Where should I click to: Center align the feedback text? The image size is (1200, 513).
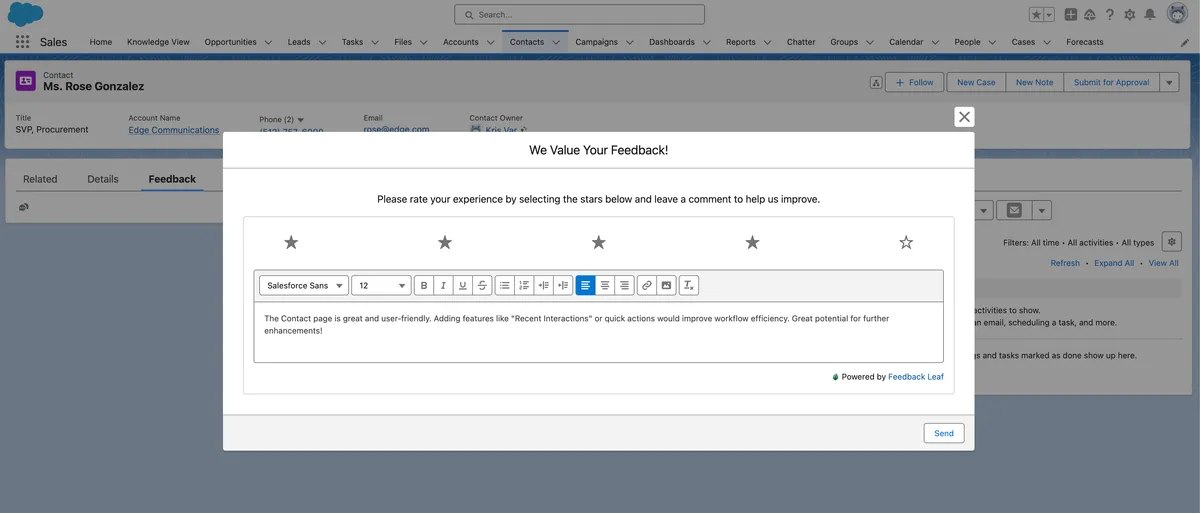tap(605, 285)
